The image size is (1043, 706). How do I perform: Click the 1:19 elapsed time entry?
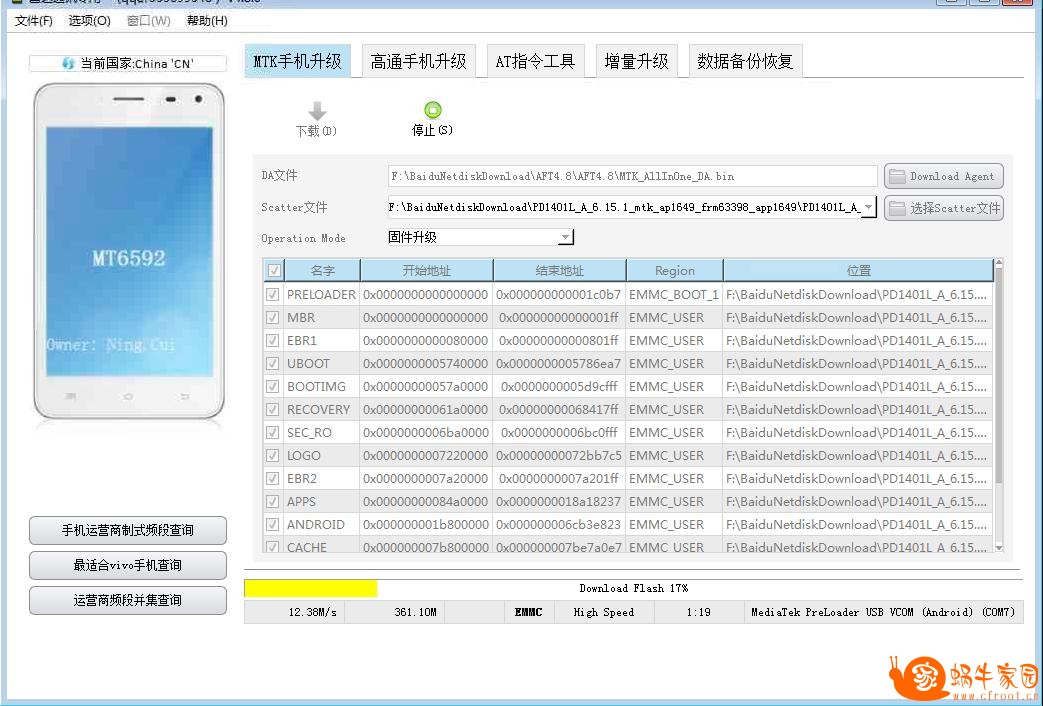[698, 612]
